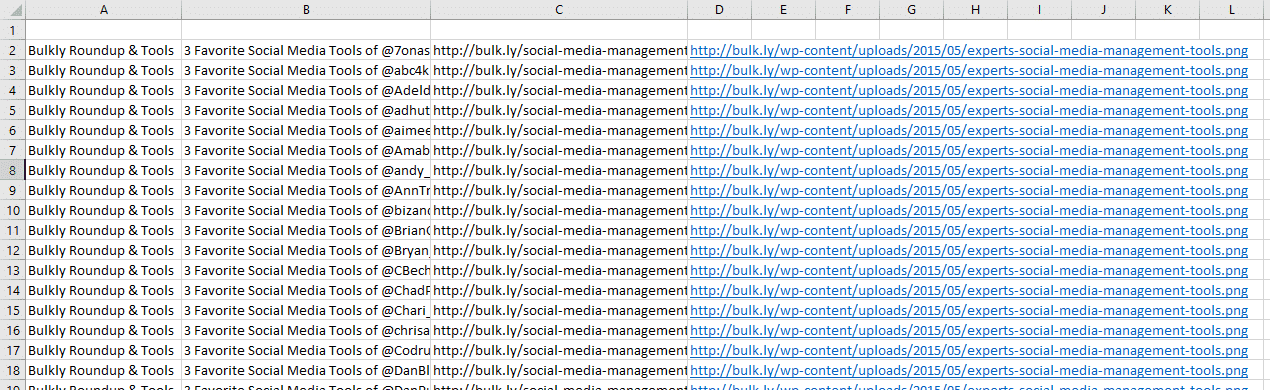1270x390 pixels.
Task: Click cell with '@bizanc' tools title
Action: click(x=306, y=210)
